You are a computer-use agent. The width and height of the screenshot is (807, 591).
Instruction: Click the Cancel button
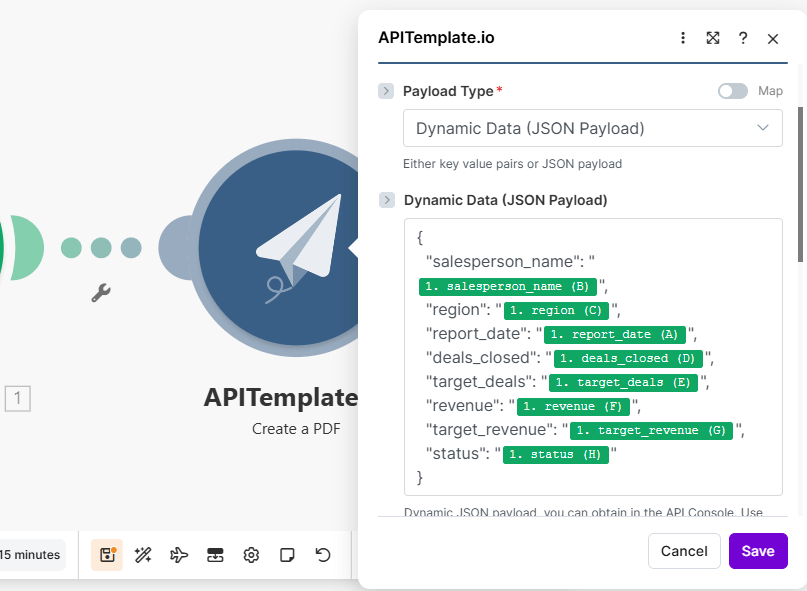click(684, 551)
